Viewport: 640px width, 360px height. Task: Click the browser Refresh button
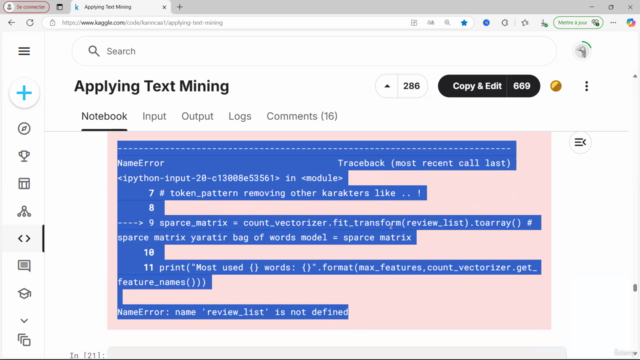[30, 22]
